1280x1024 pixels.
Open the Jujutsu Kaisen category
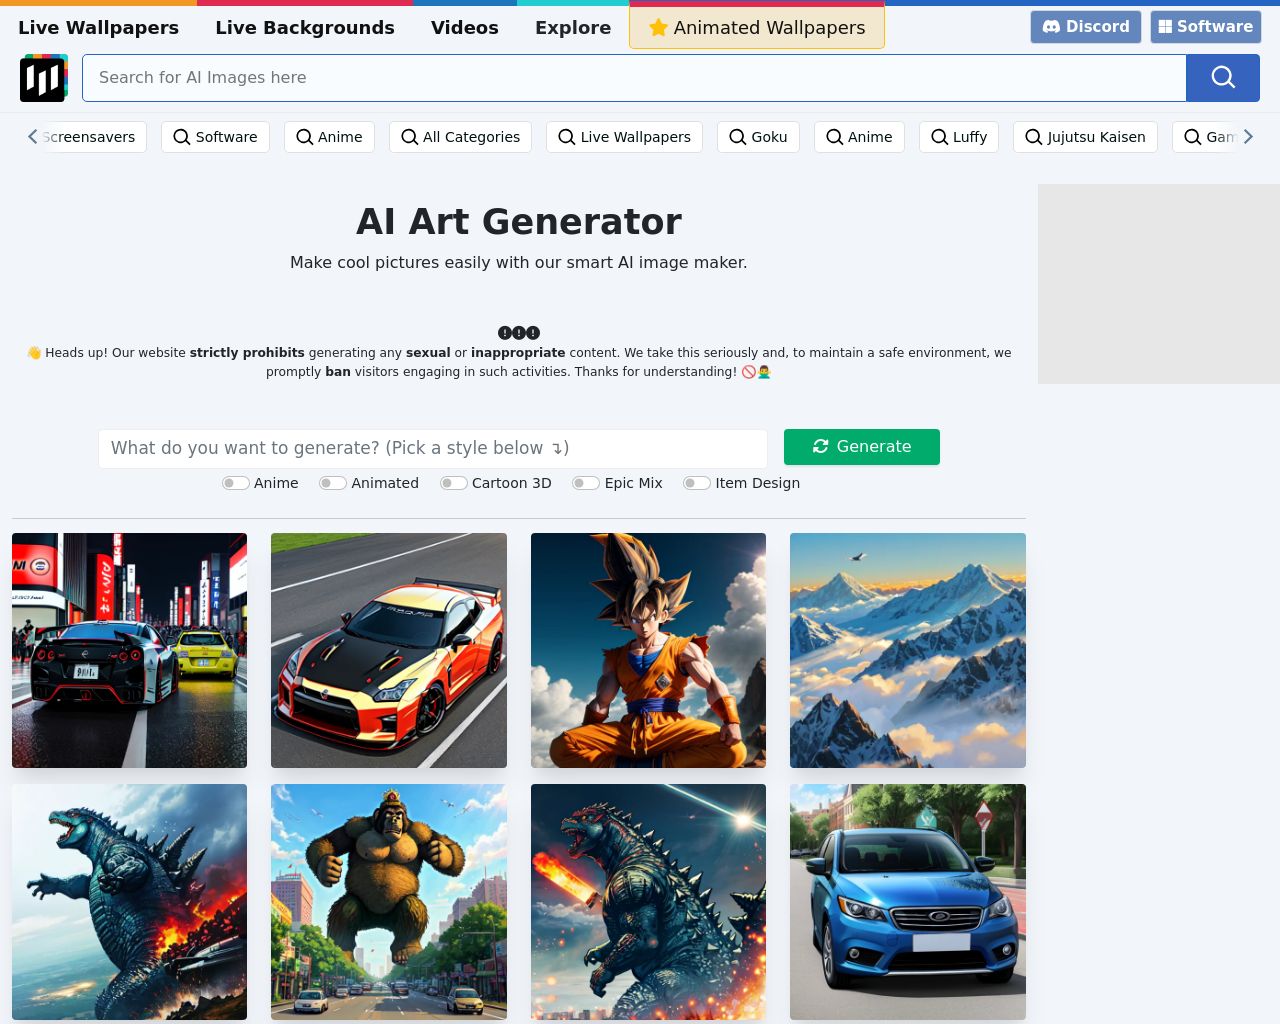point(1086,137)
